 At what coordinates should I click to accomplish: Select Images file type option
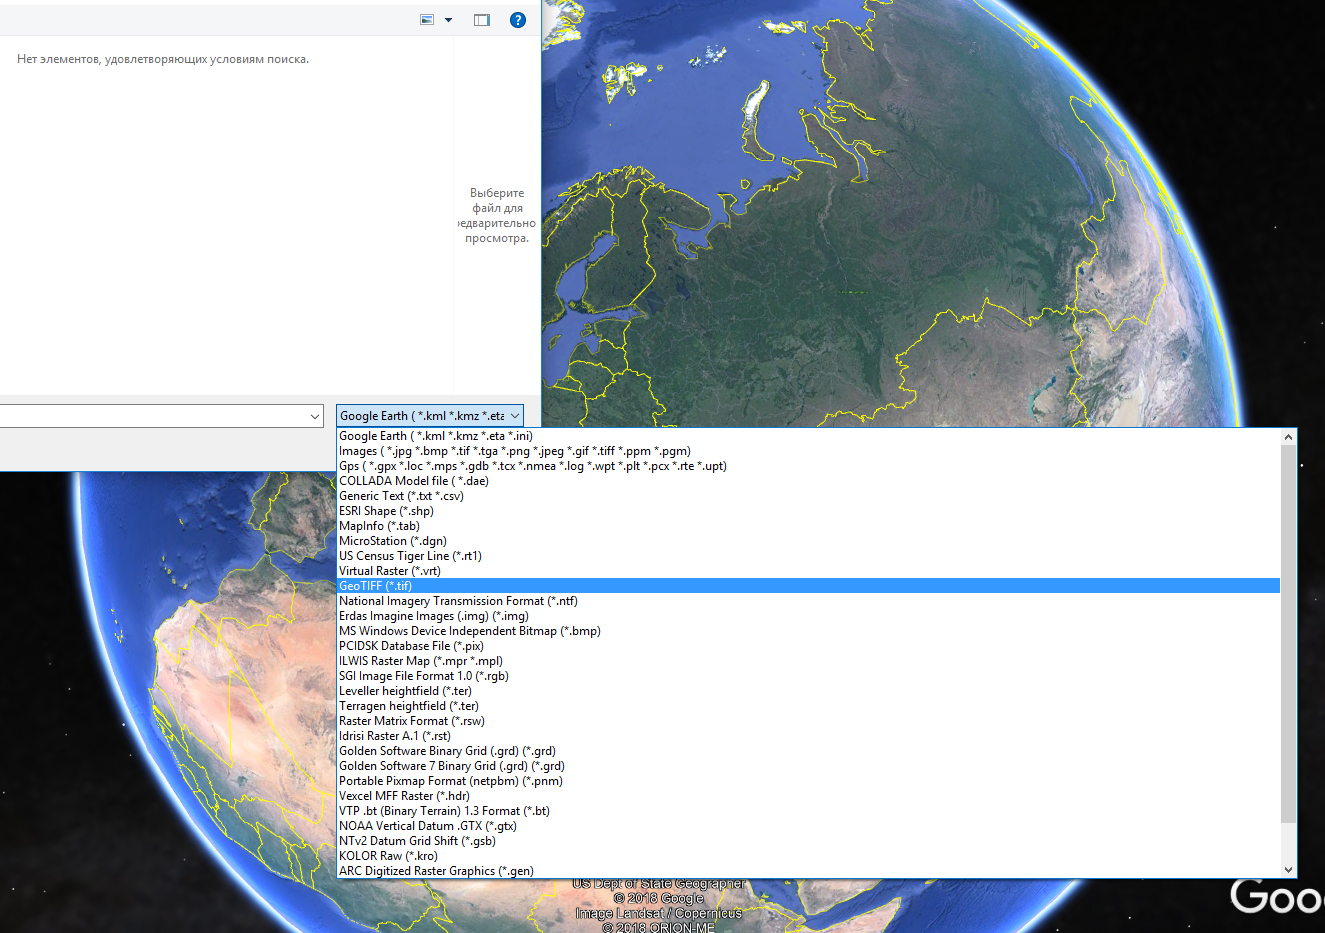[x=808, y=451]
